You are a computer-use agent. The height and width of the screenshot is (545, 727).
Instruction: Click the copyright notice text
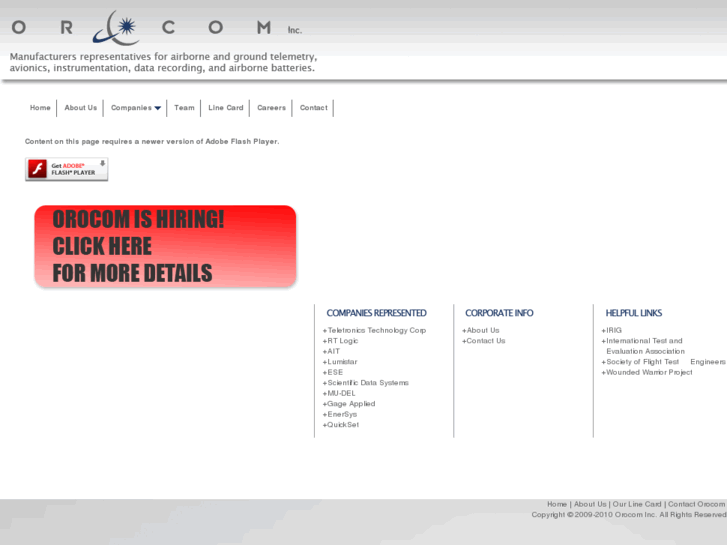[x=629, y=515]
